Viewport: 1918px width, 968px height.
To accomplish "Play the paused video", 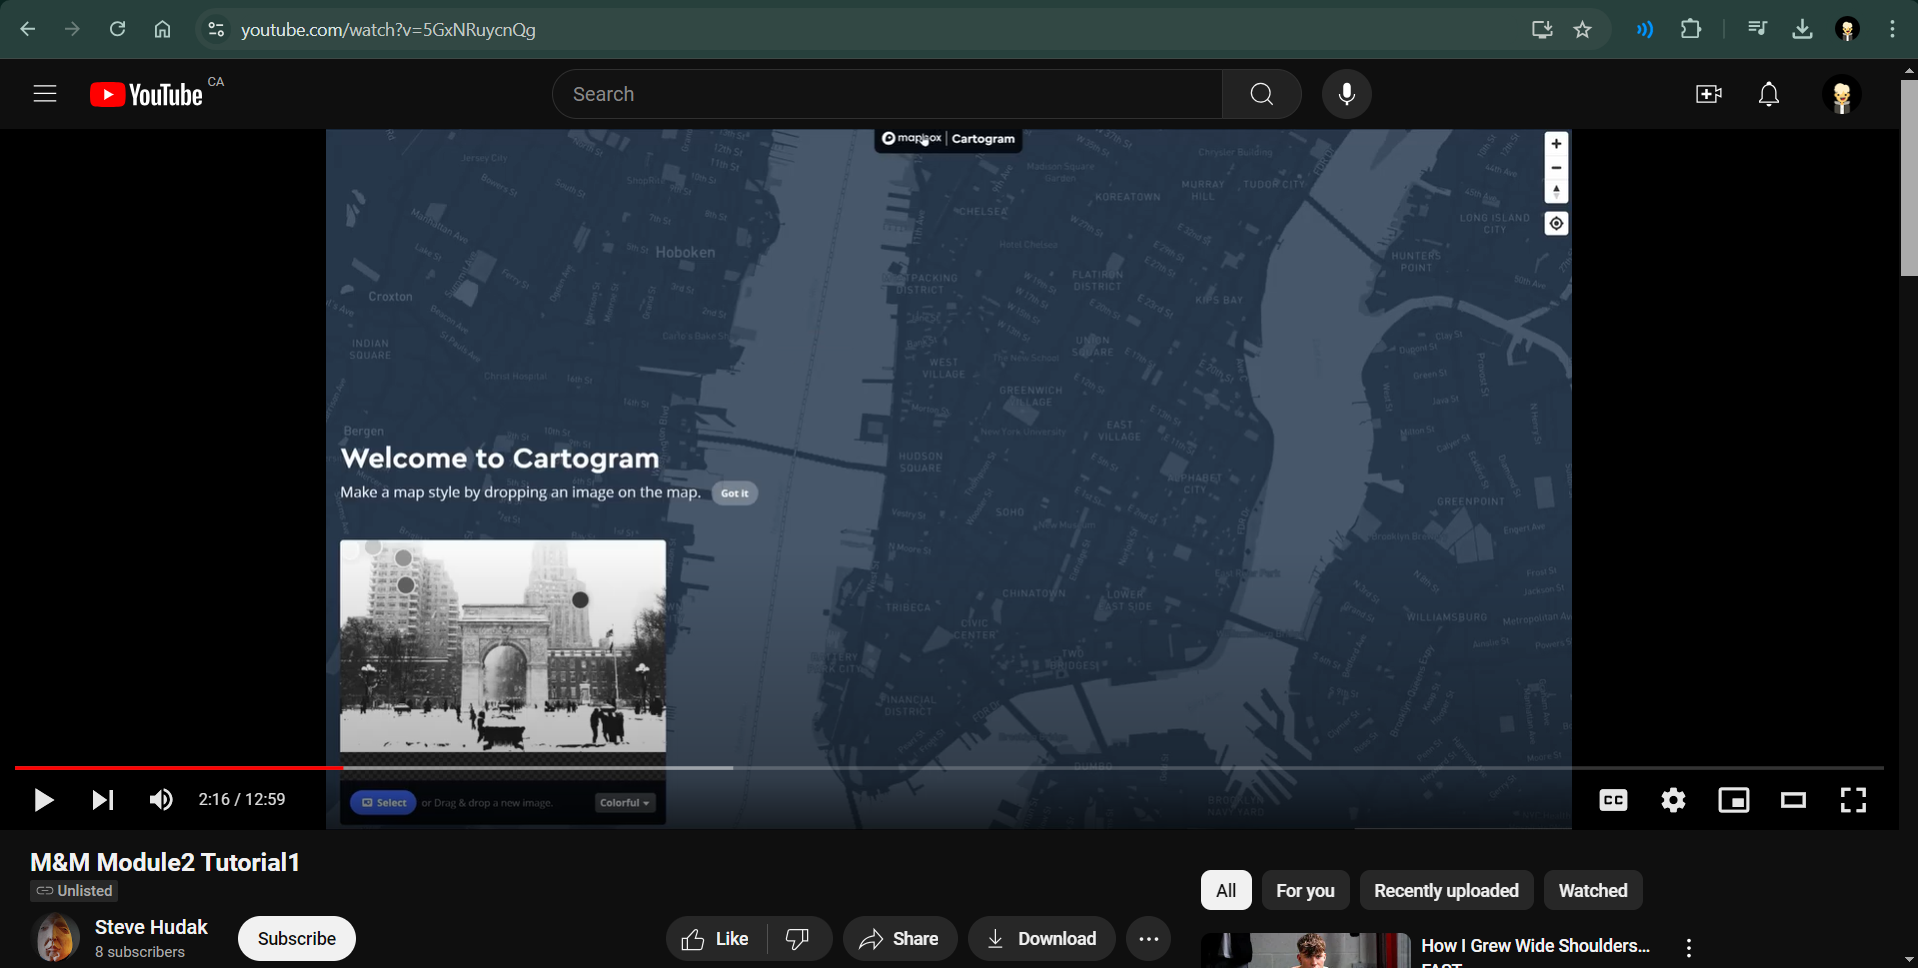I will 43,800.
